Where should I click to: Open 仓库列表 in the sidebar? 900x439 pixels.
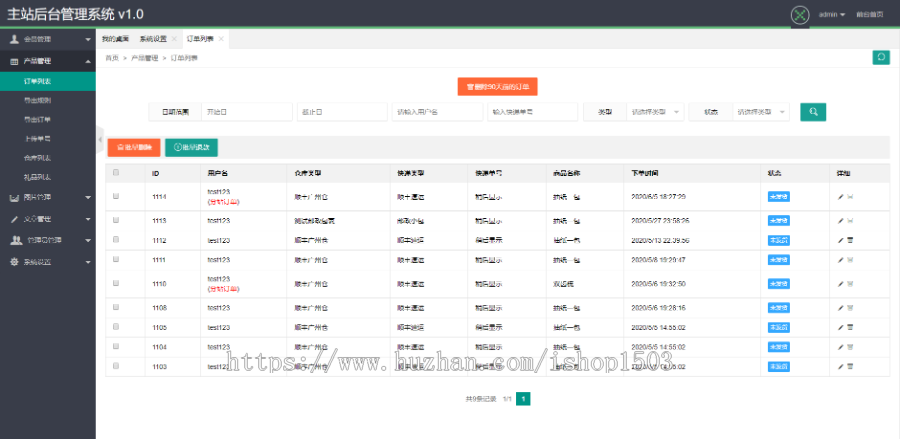(48, 158)
